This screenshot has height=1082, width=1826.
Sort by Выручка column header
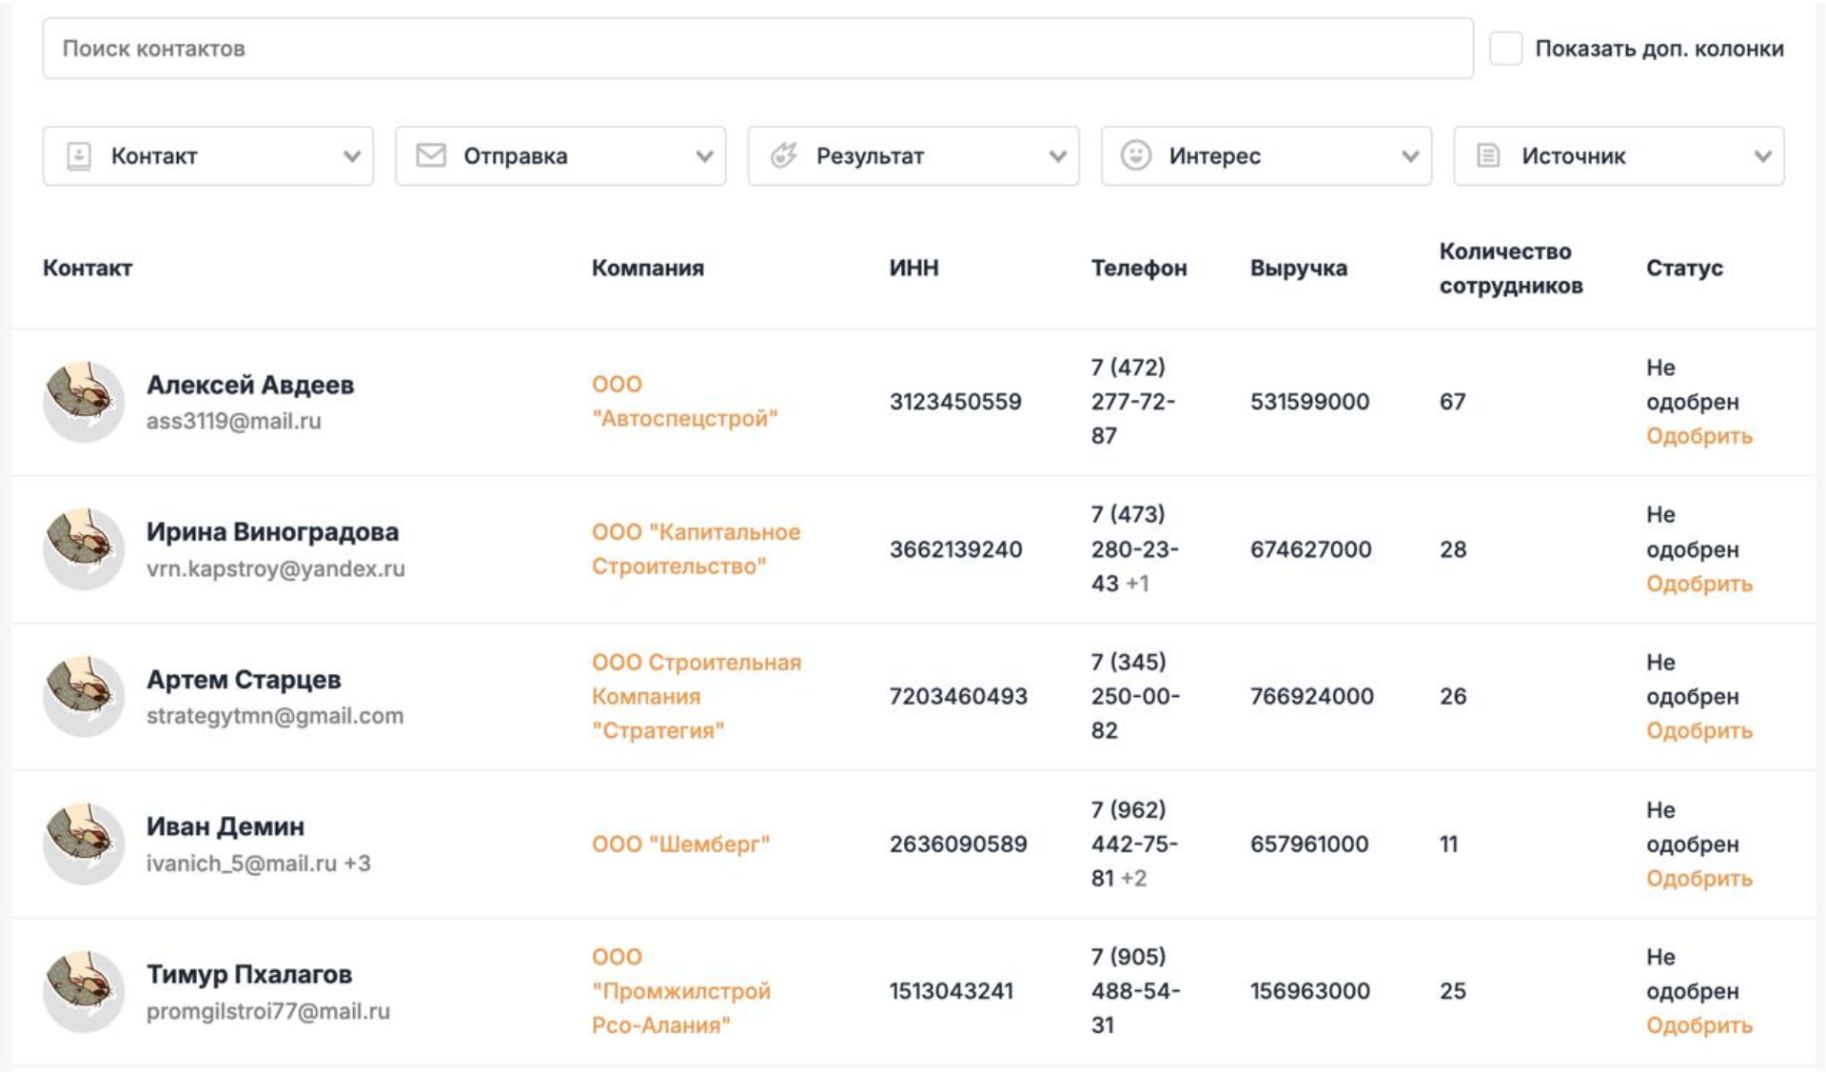(x=1298, y=268)
